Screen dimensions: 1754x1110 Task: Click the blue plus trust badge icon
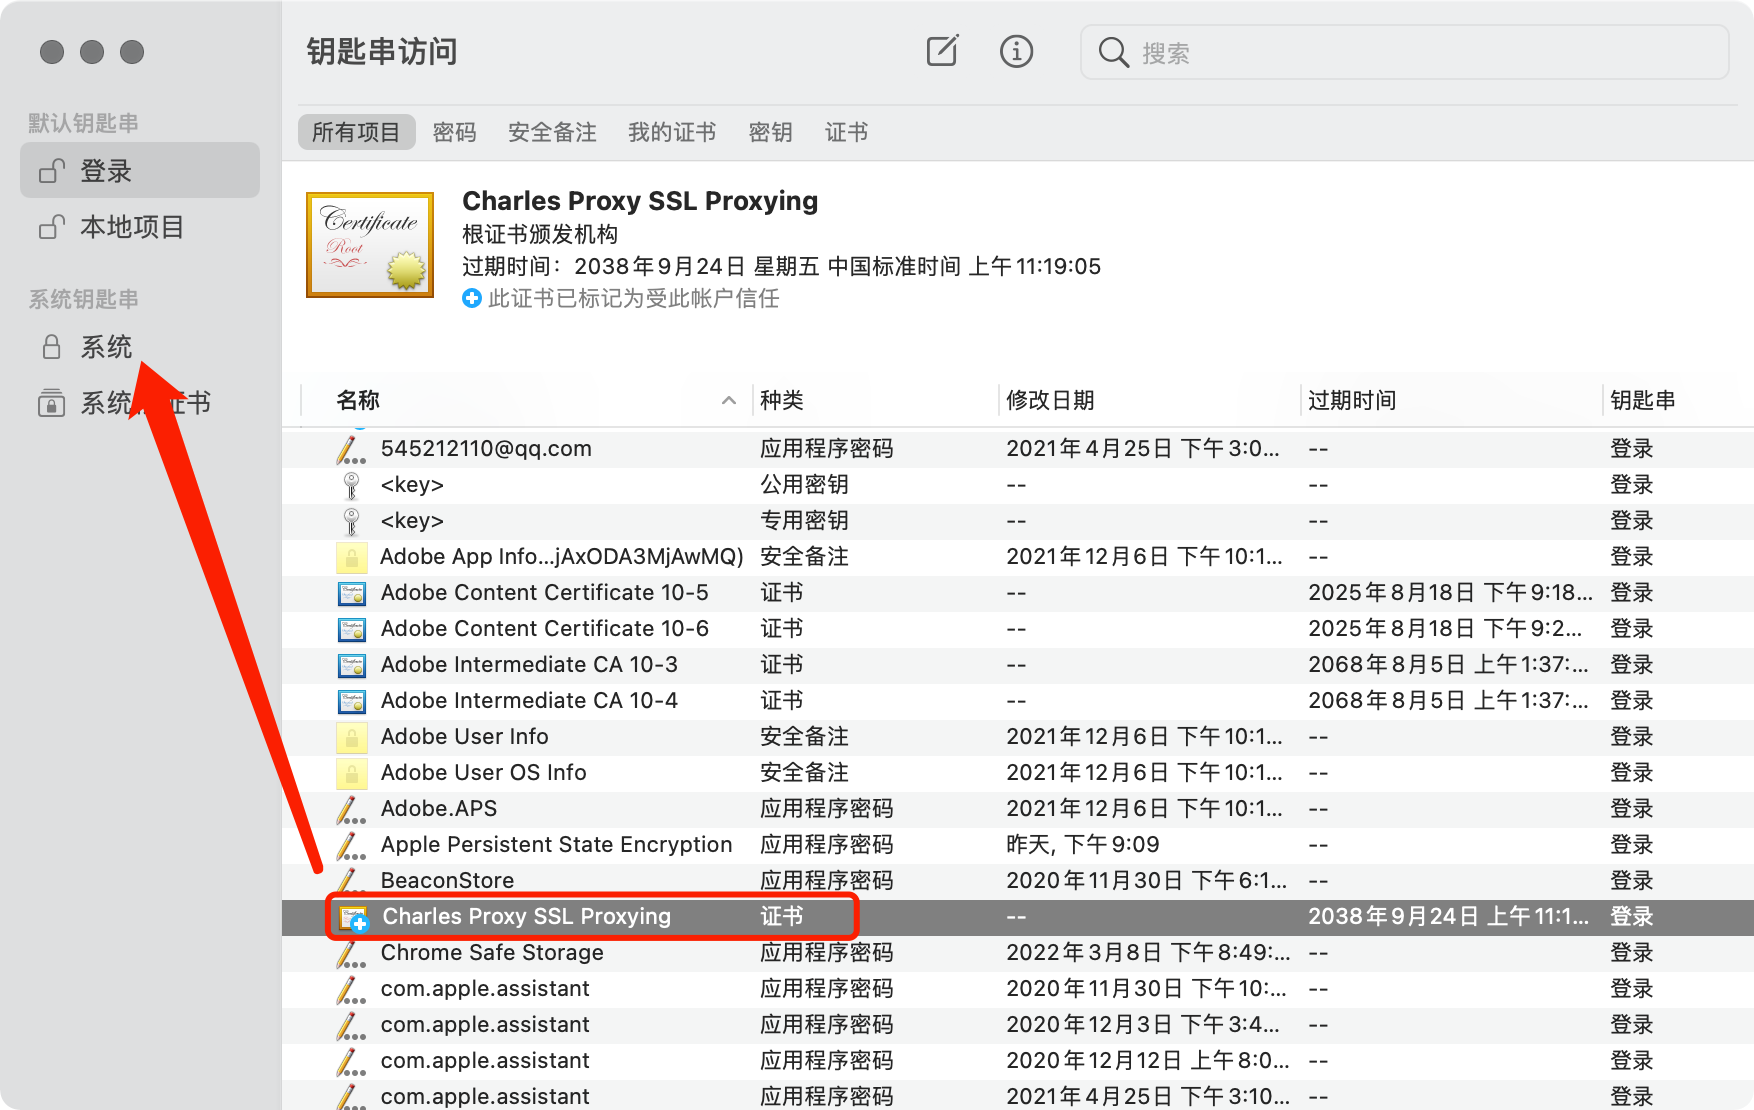tap(472, 298)
